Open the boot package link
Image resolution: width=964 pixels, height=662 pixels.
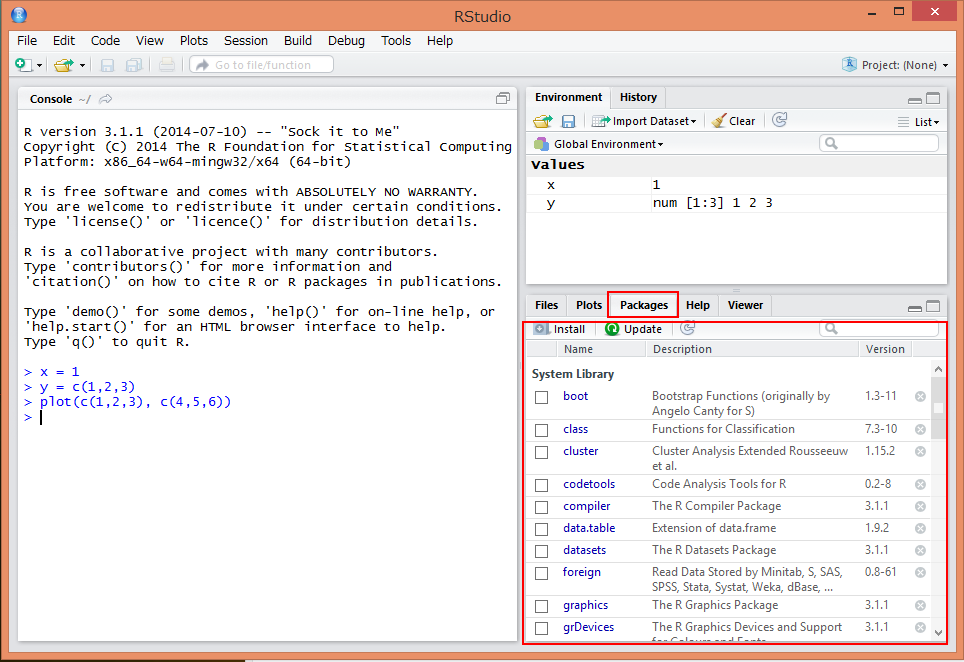575,396
